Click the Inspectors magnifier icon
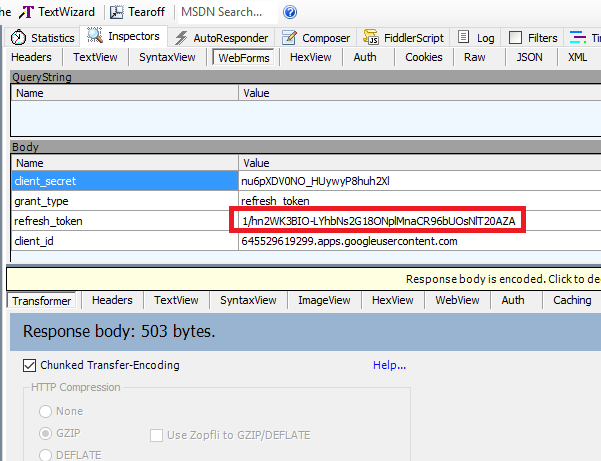This screenshot has width=601, height=461. 95,35
